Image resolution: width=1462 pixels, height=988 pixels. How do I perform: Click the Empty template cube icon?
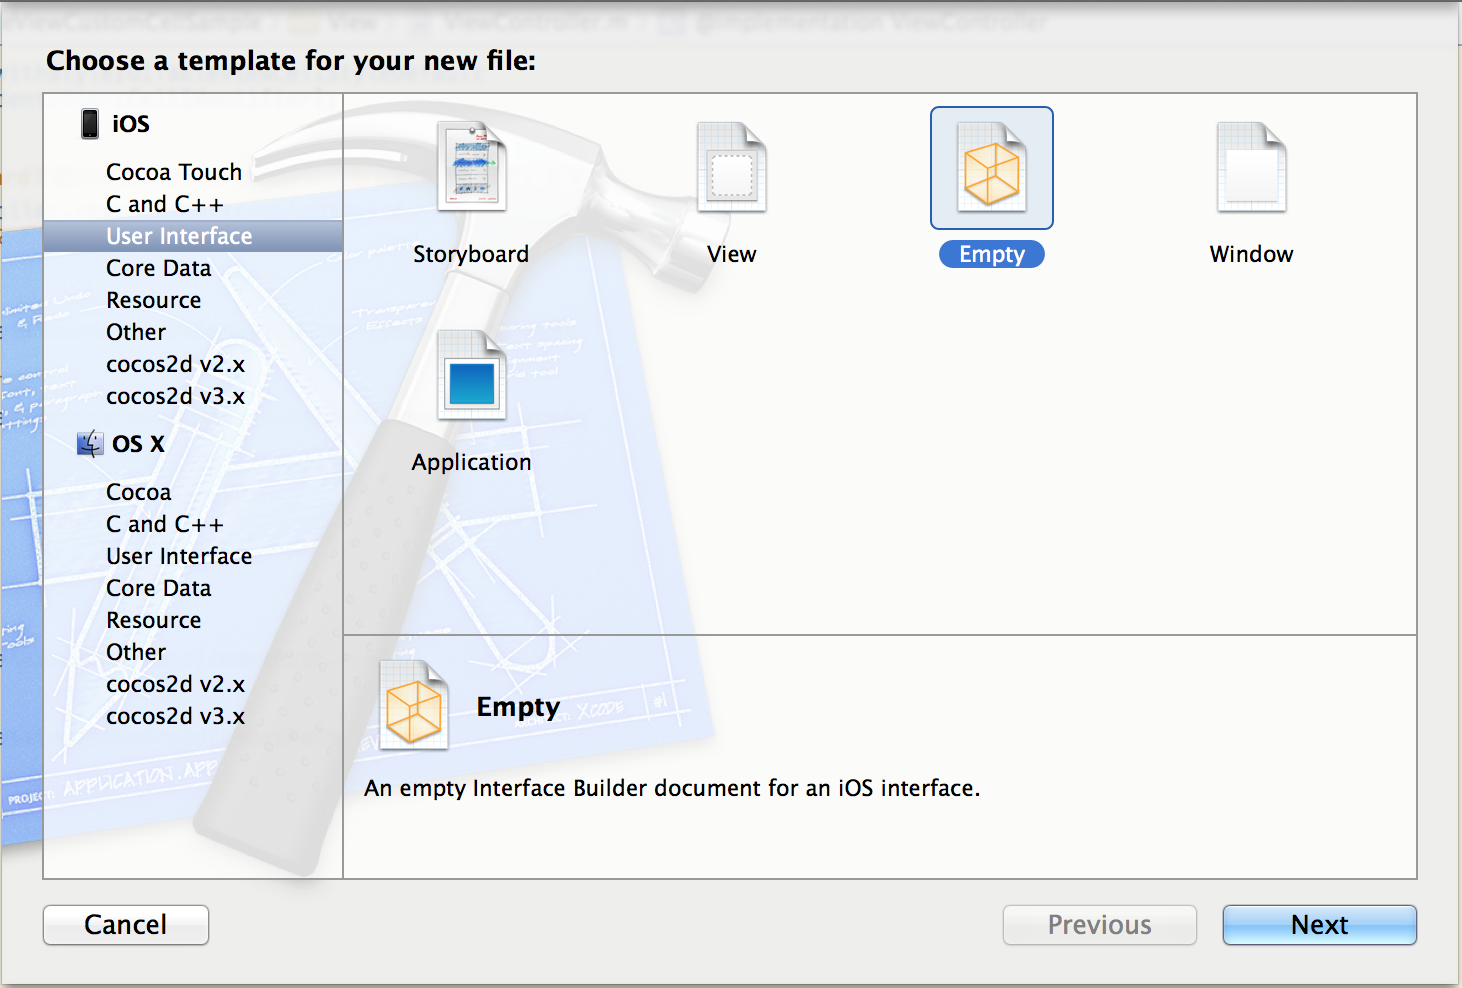coord(991,168)
